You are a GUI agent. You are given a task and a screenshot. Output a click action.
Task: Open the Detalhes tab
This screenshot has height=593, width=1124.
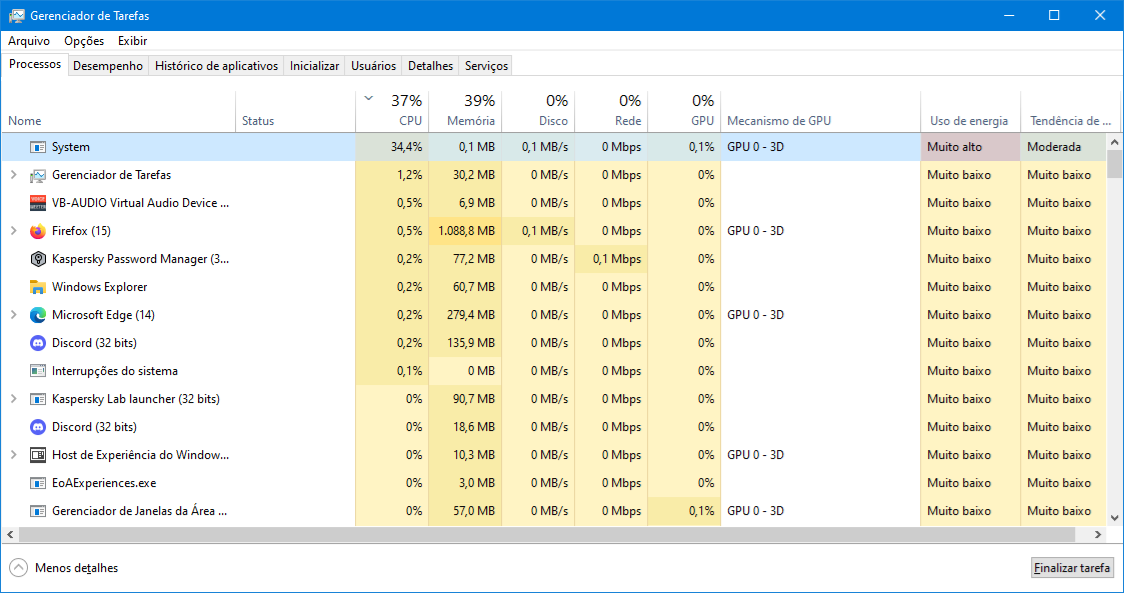click(430, 66)
